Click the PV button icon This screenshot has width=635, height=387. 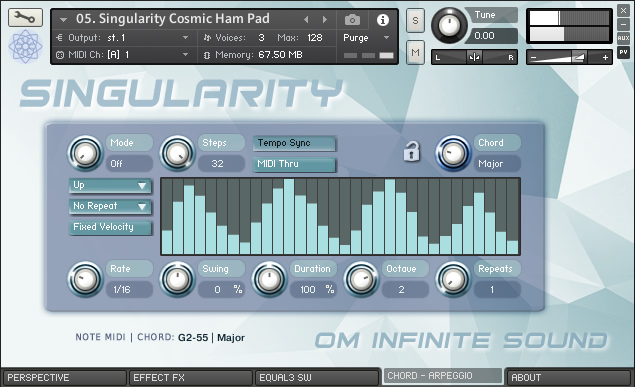pyautogui.click(x=623, y=52)
